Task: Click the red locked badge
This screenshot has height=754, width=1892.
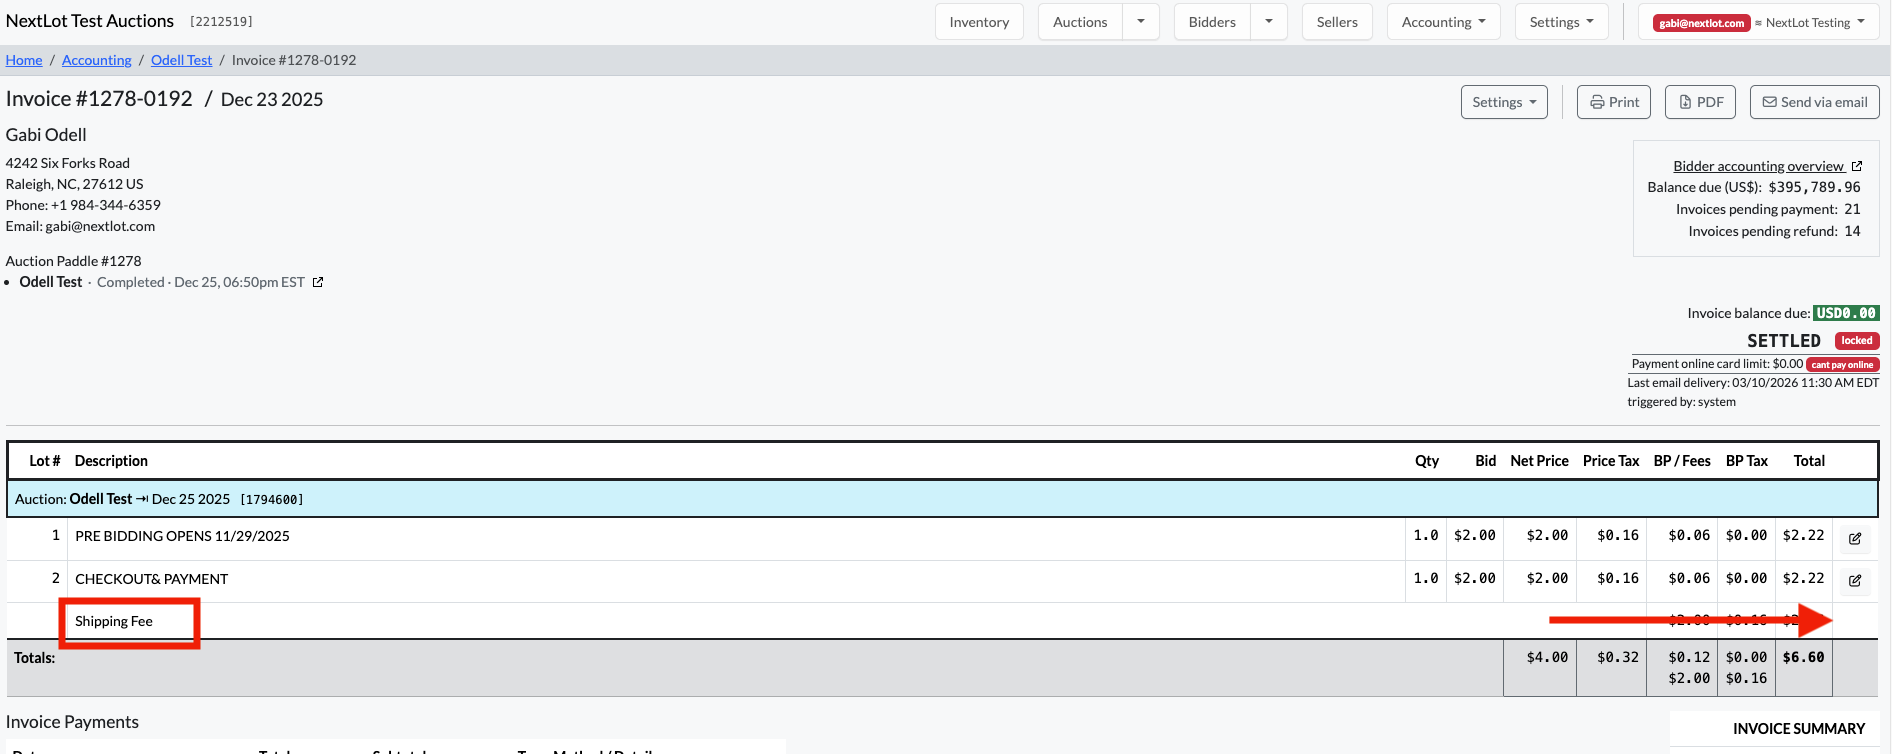Action: (1857, 341)
